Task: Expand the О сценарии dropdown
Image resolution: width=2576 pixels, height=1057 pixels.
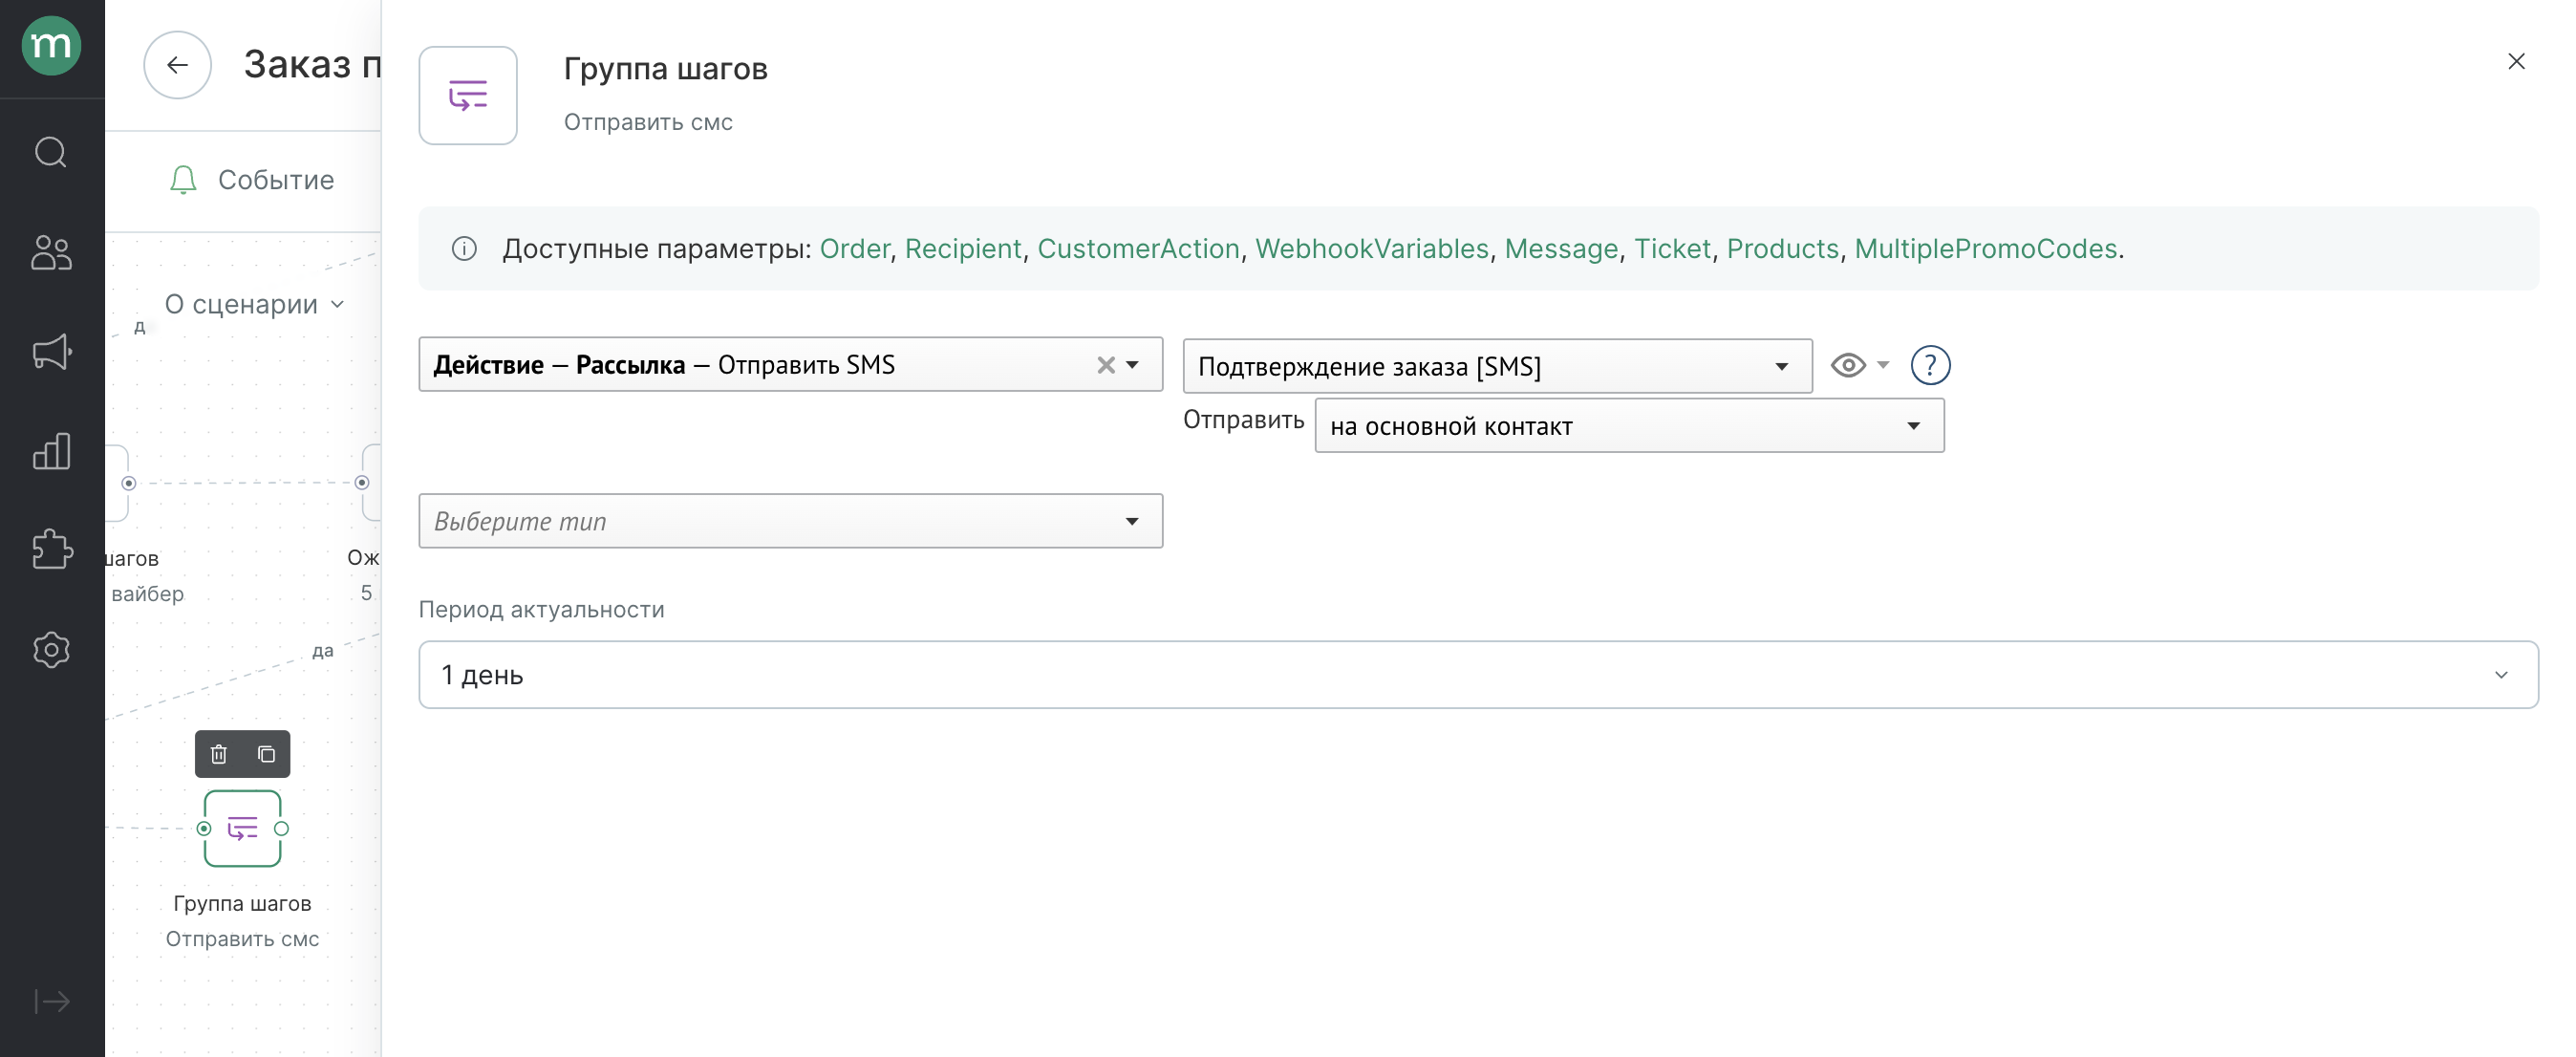Action: 254,304
